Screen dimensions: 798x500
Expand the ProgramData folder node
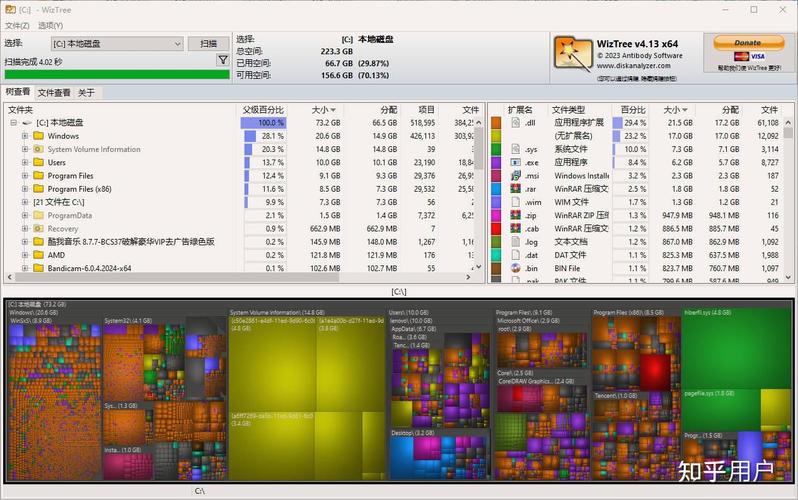coord(24,215)
